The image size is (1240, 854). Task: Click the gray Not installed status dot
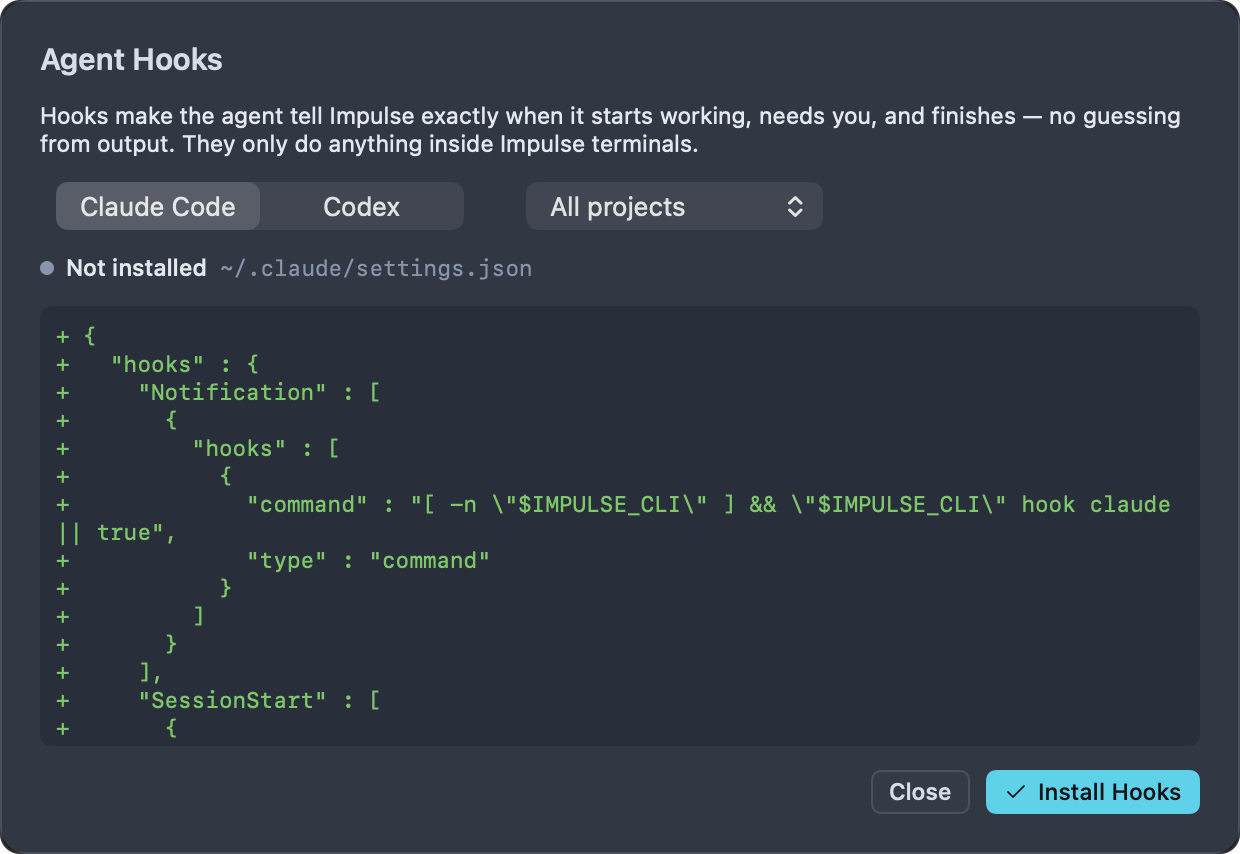(47, 268)
